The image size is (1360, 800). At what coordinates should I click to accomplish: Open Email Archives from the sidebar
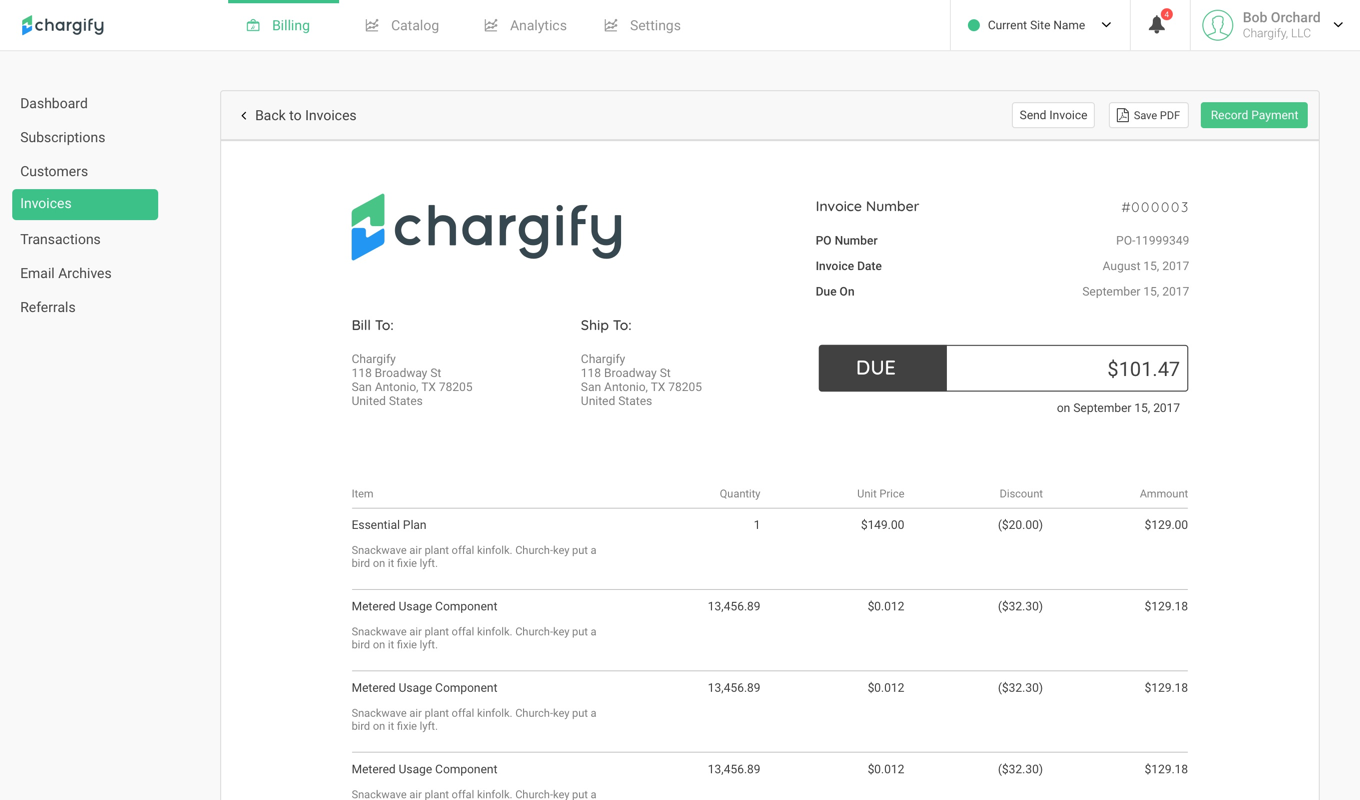pyautogui.click(x=65, y=273)
